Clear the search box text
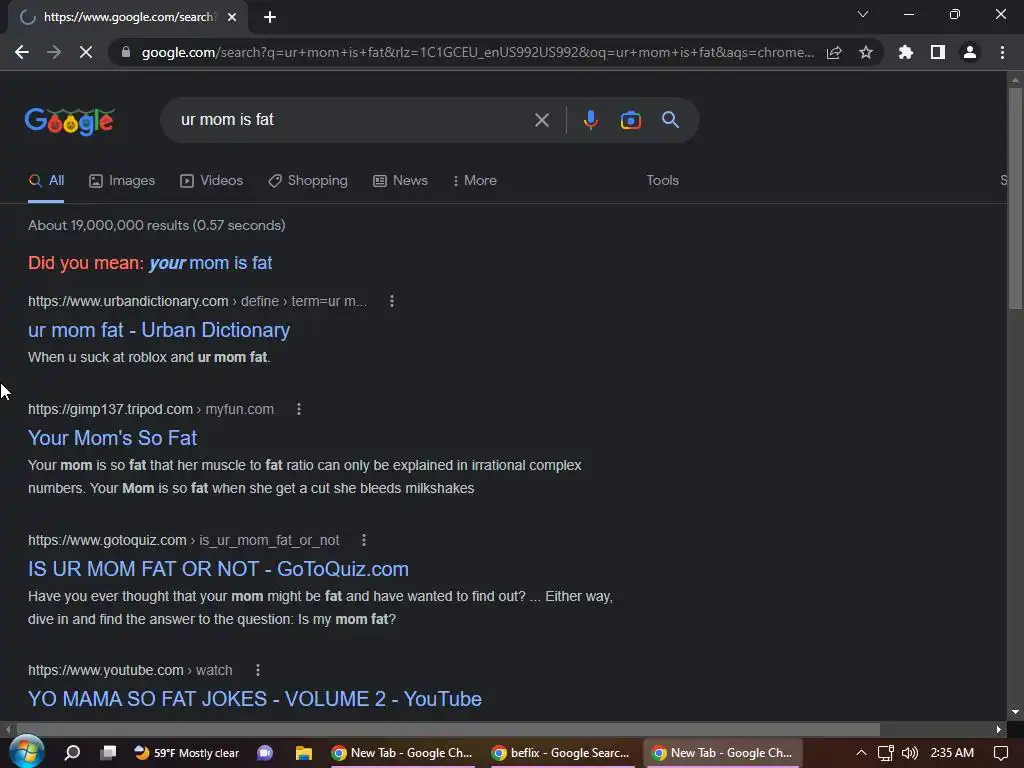The width and height of the screenshot is (1024, 768). coord(541,120)
